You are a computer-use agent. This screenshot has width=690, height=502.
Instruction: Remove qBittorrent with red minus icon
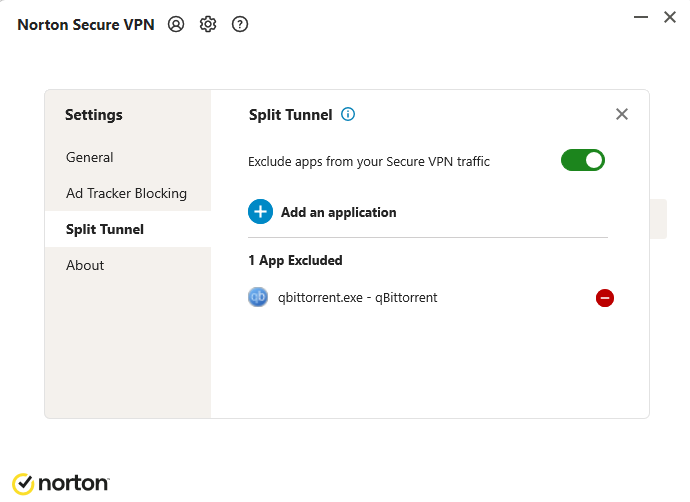[605, 298]
